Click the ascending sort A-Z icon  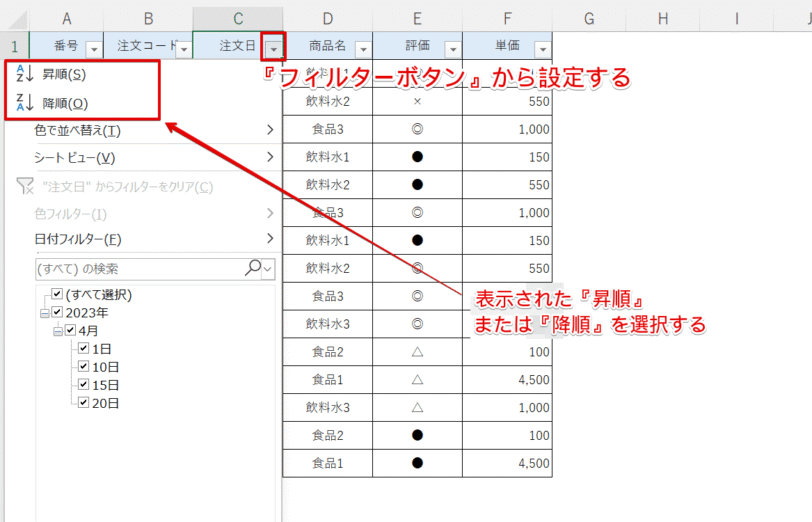click(x=24, y=74)
